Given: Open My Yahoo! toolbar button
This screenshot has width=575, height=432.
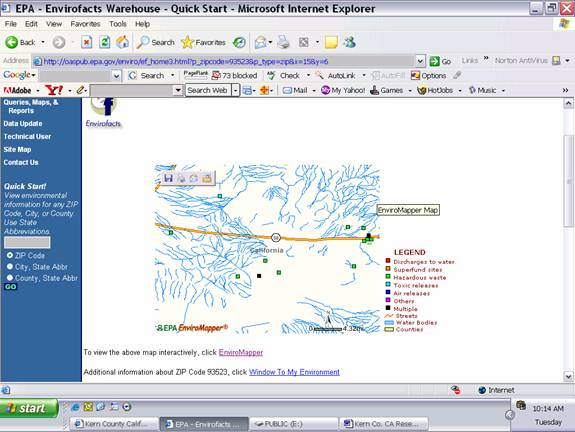Looking at the screenshot, I should [343, 90].
